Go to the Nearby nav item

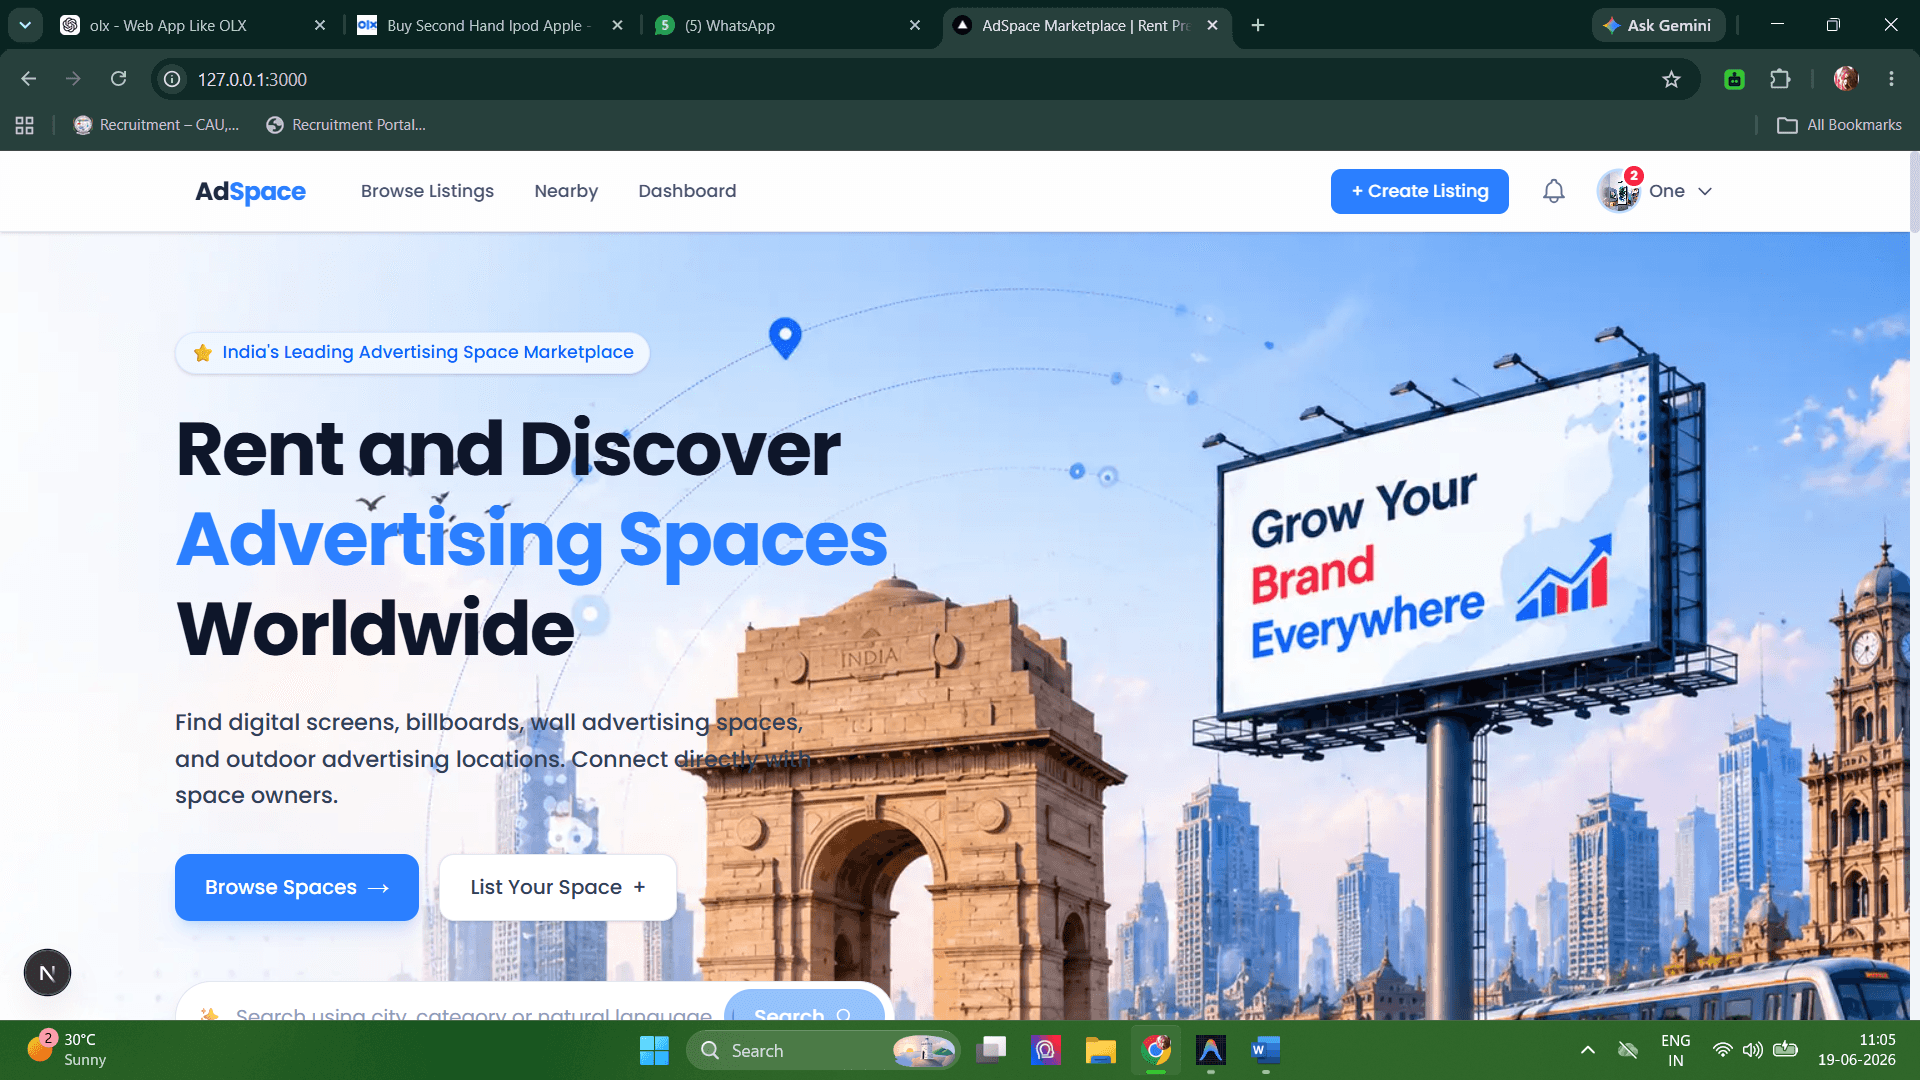coord(566,191)
